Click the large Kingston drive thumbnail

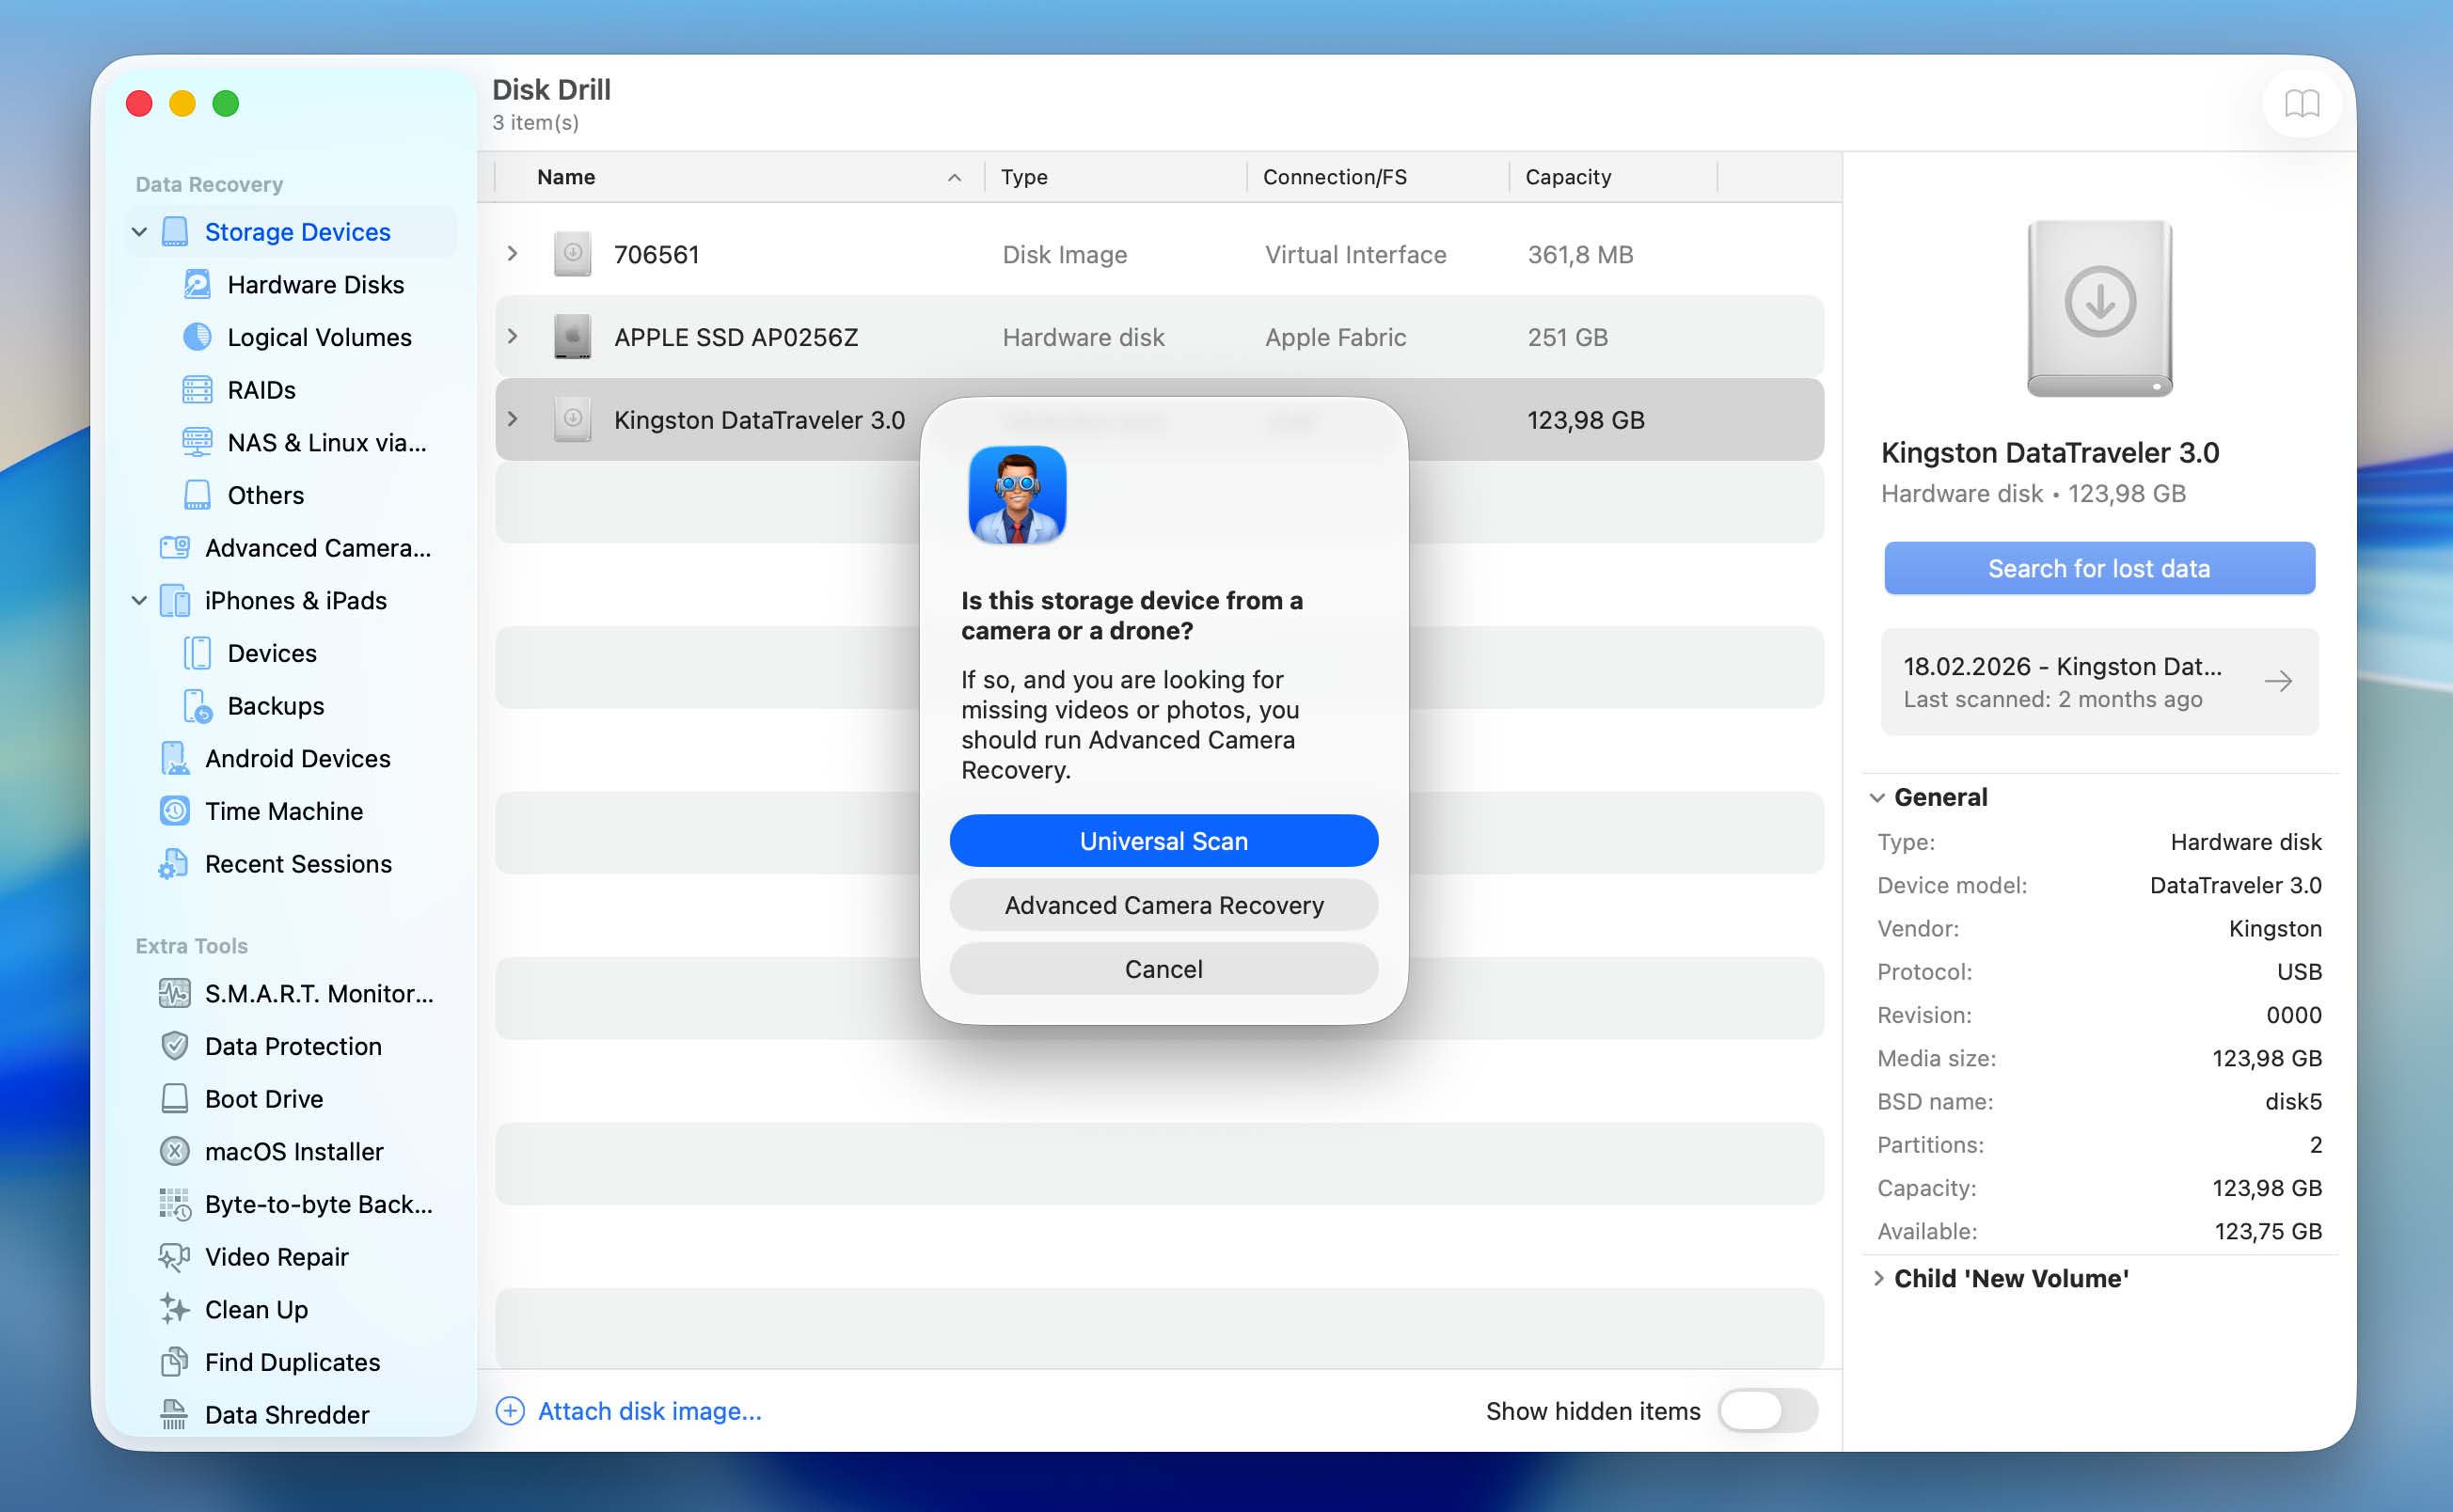pos(2099,309)
